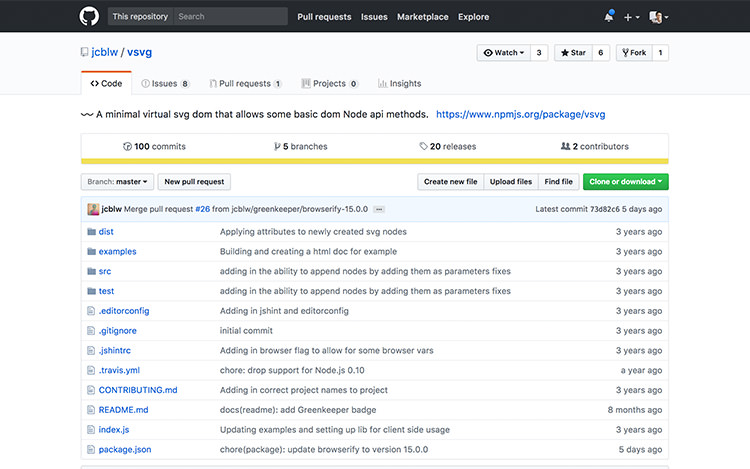This screenshot has height=469, width=750.
Task: Open the vsvg repository name link
Action: (139, 52)
